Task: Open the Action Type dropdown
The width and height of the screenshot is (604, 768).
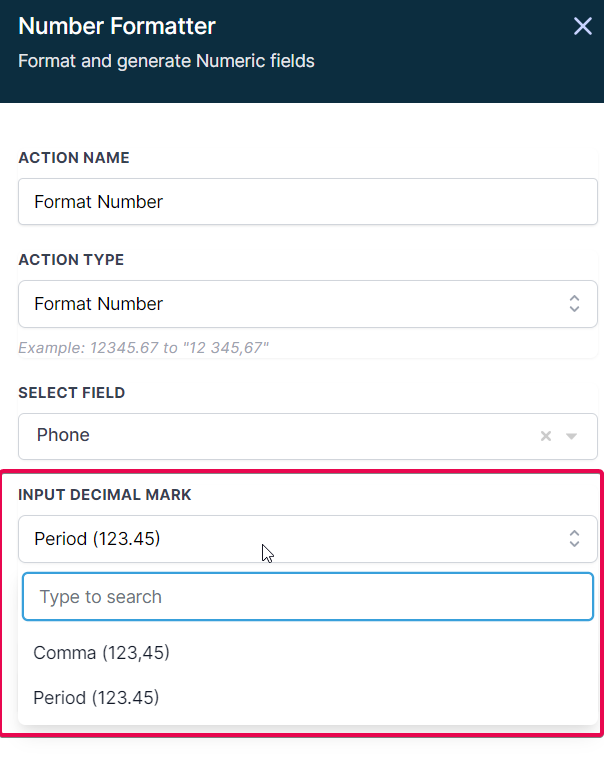Action: click(308, 304)
